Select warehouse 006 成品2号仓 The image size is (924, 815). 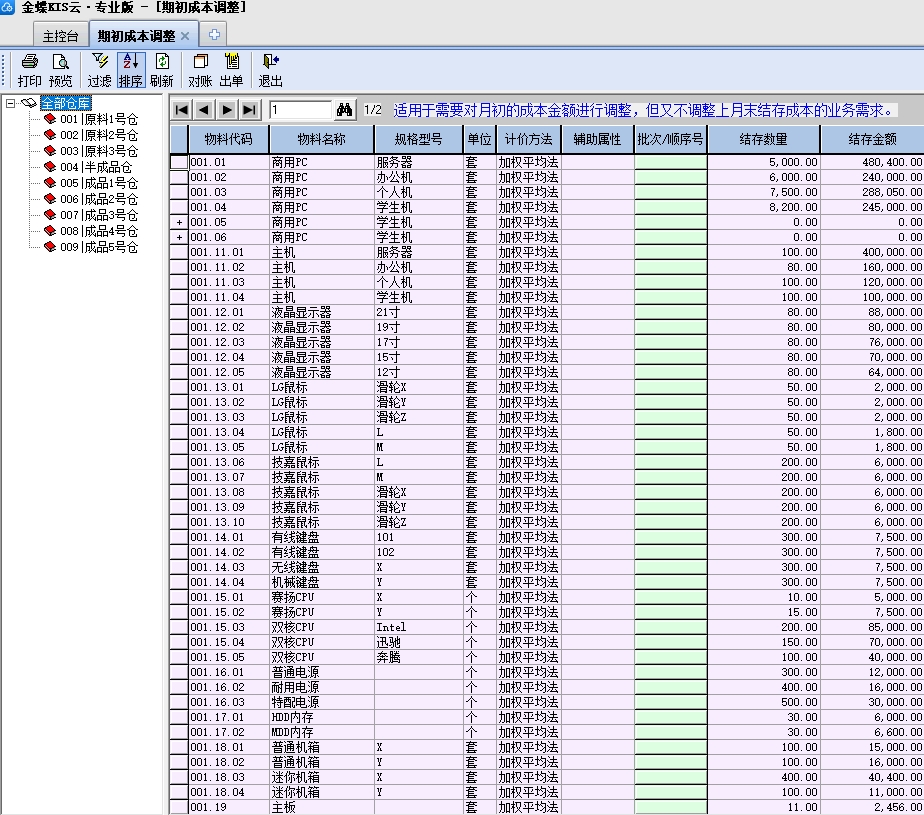pos(99,199)
